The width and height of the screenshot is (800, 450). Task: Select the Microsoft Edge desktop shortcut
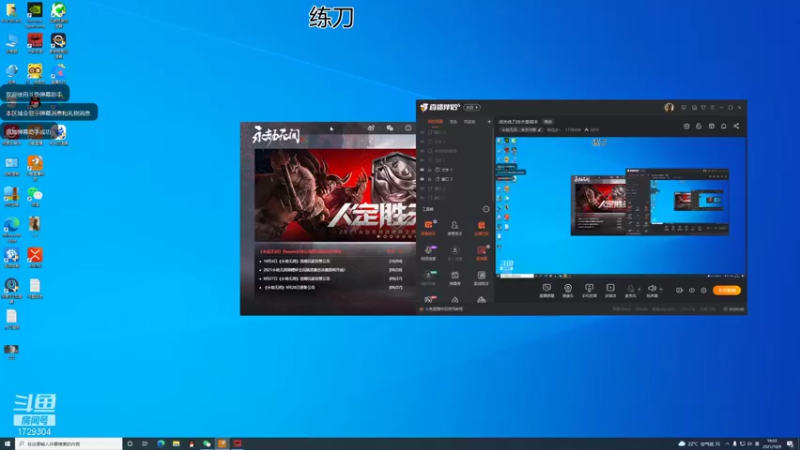[x=11, y=228]
